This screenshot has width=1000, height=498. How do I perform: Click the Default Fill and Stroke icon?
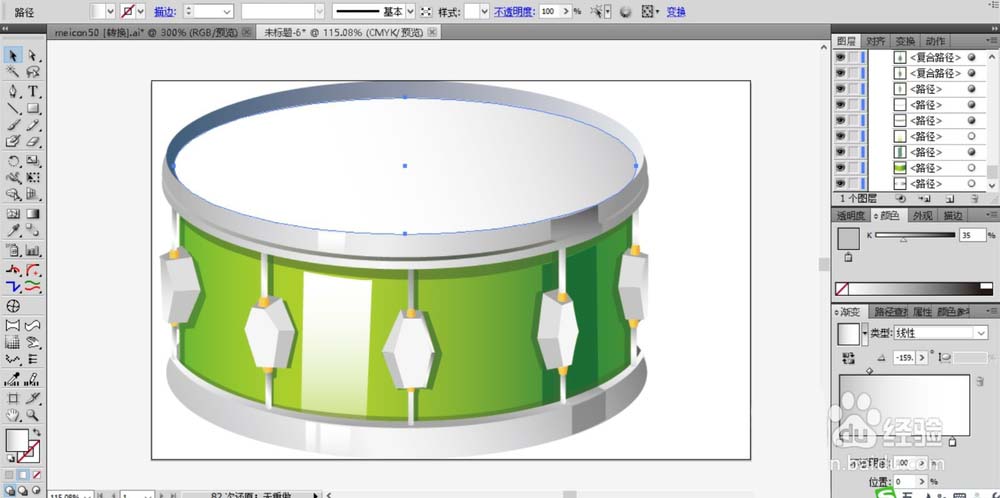[11, 458]
